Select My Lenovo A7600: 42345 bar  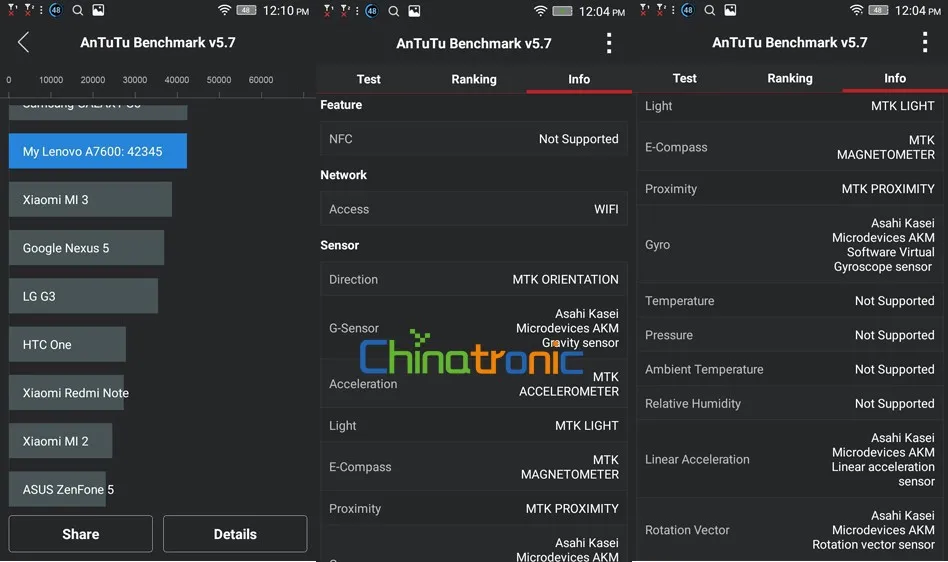pos(98,151)
